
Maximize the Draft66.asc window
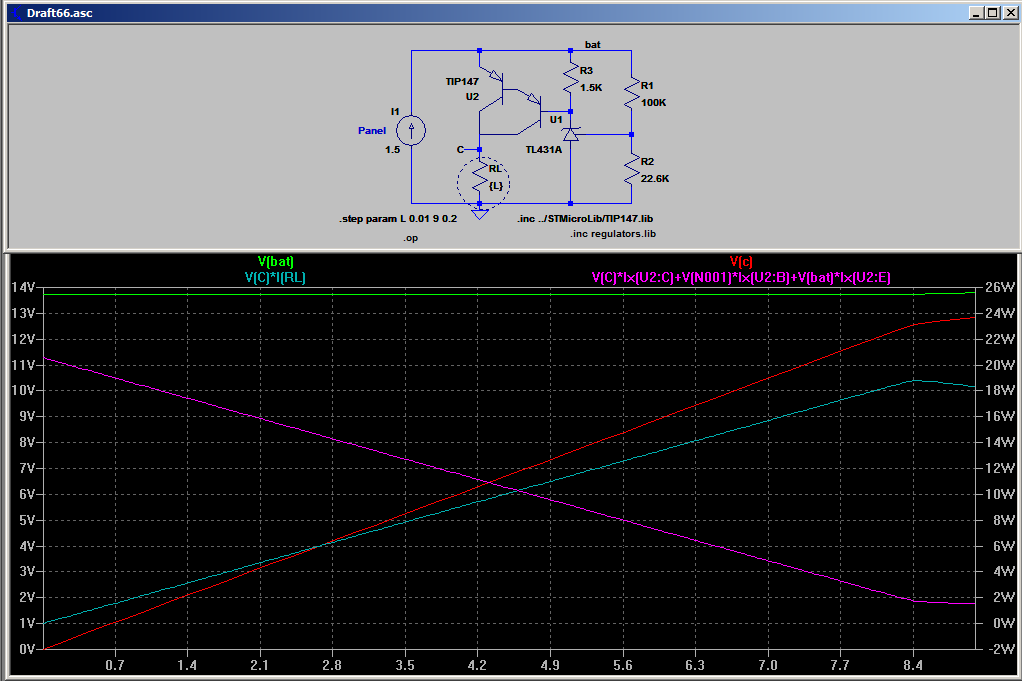point(992,13)
